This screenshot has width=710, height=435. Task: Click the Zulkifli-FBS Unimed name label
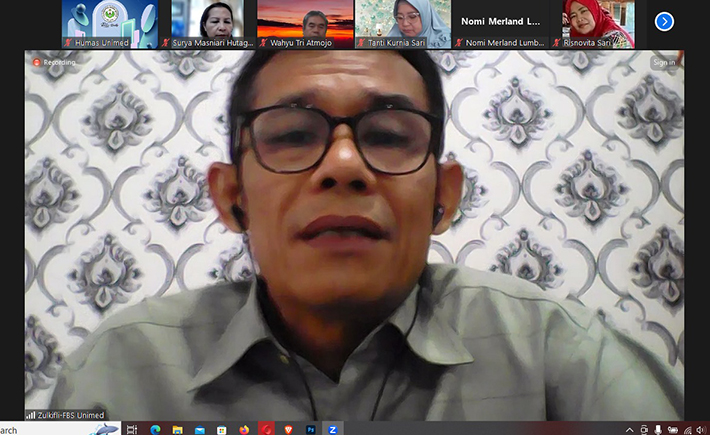71,415
